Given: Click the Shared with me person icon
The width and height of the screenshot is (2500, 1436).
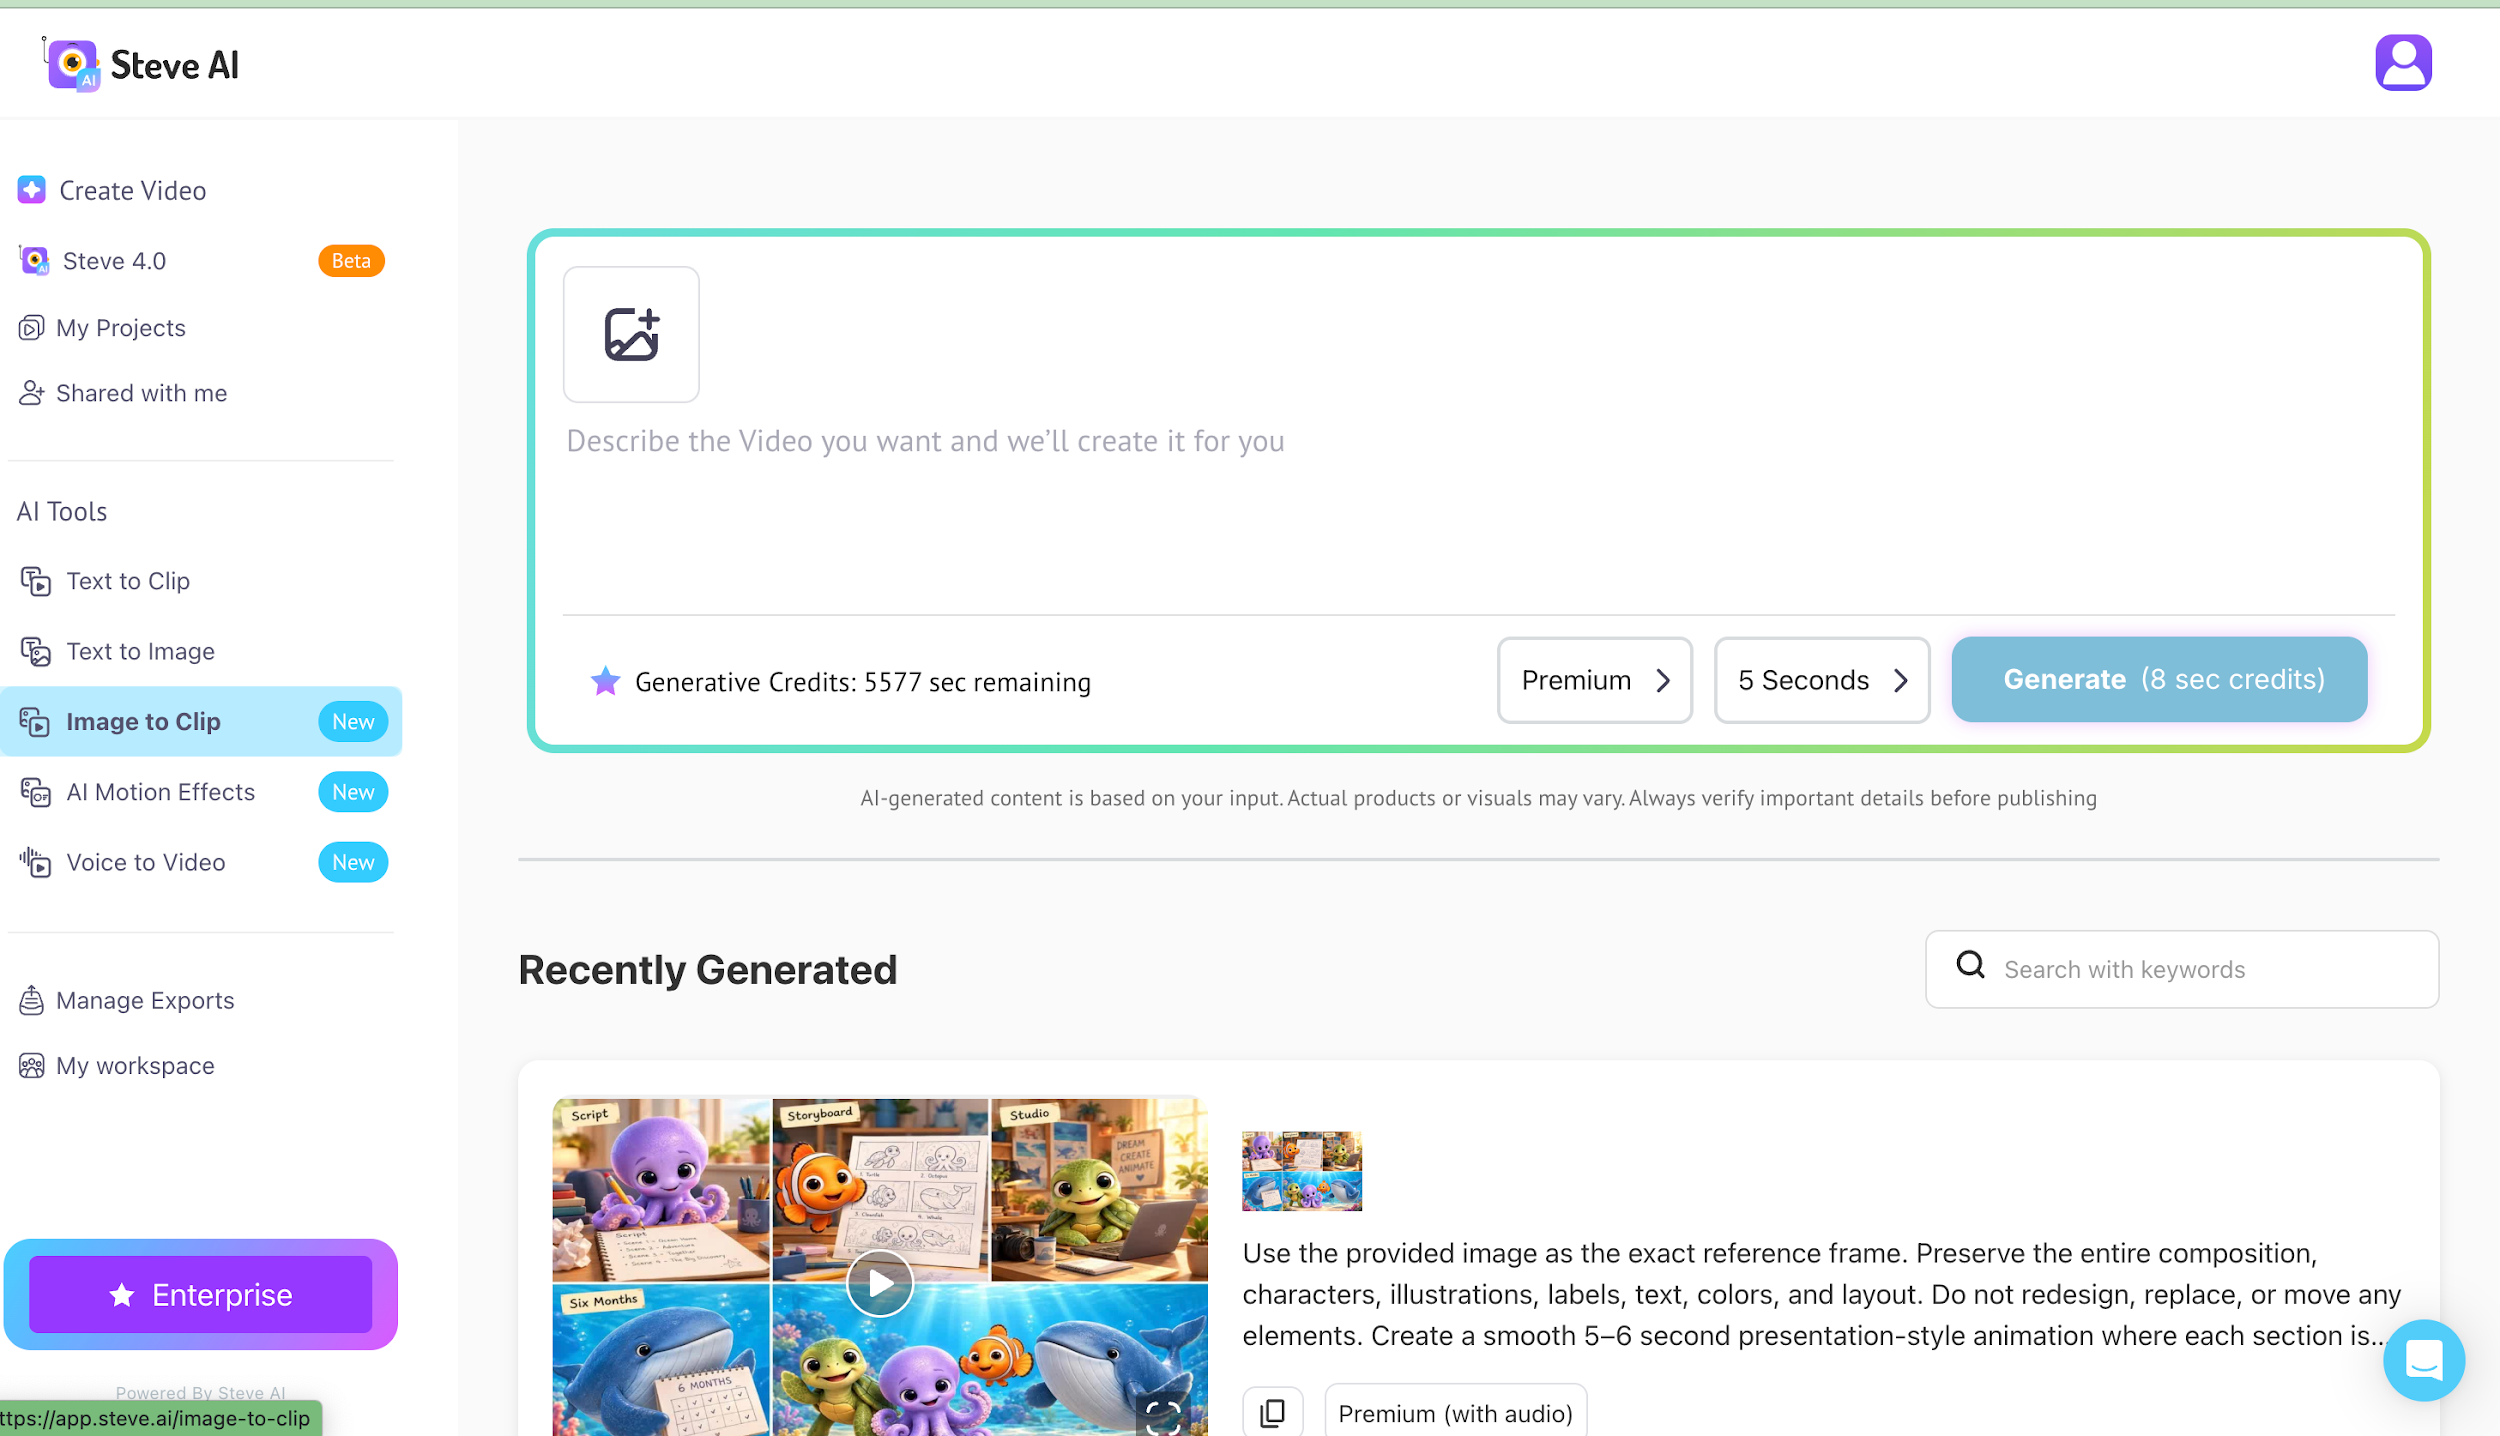Looking at the screenshot, I should 32,393.
